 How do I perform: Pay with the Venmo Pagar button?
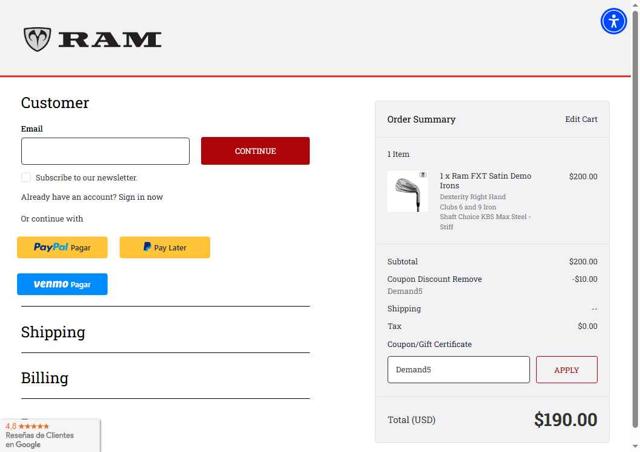tap(62, 284)
